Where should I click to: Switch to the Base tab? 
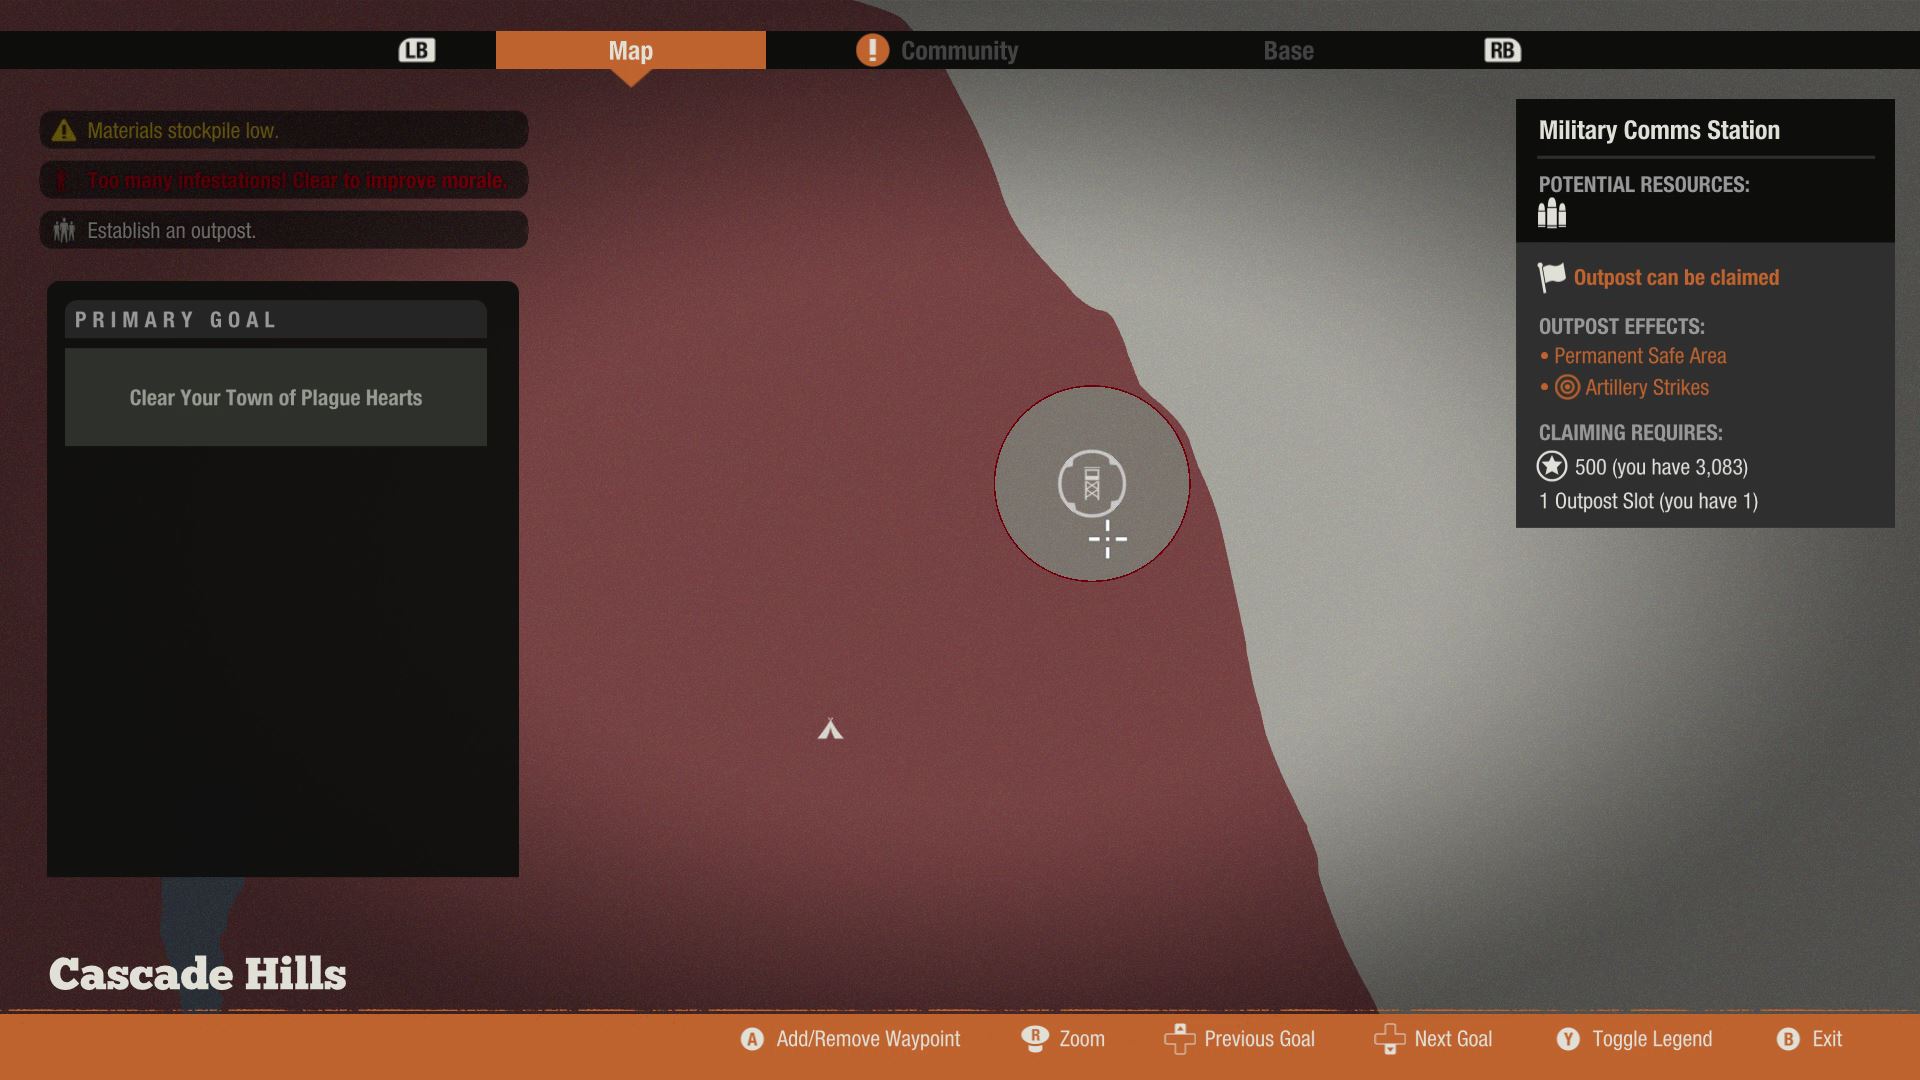click(1288, 49)
